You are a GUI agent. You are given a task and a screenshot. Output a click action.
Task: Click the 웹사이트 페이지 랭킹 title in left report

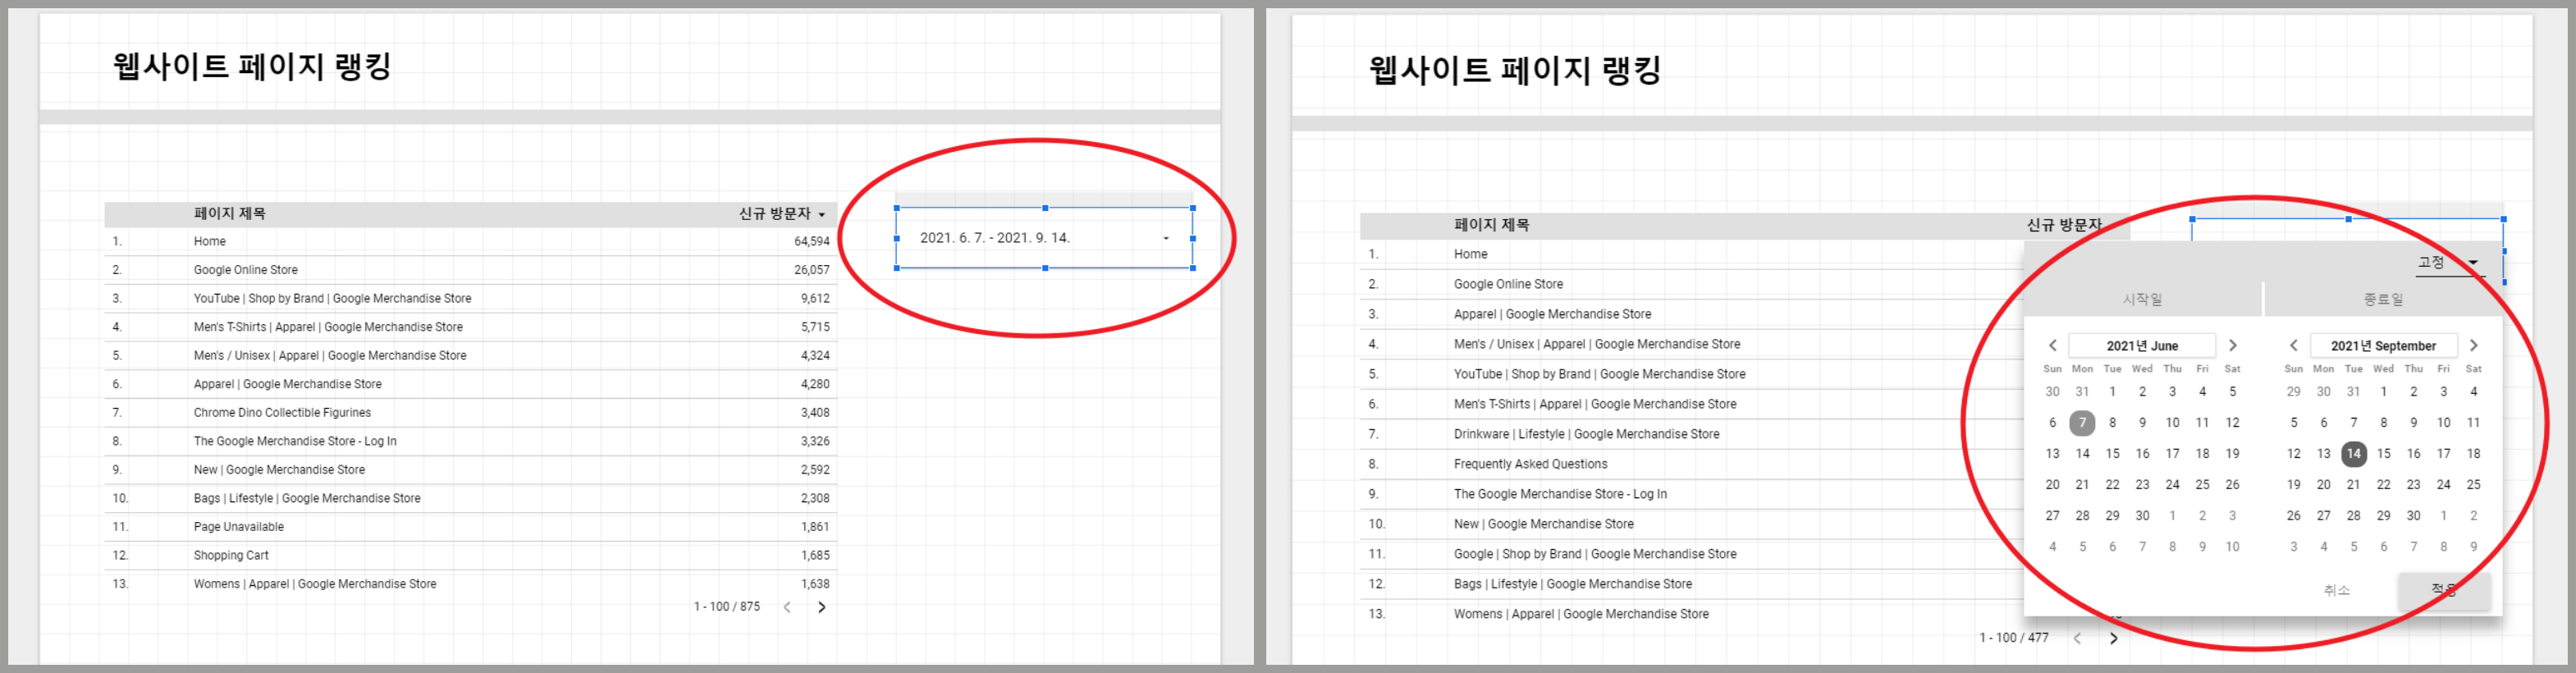[252, 66]
